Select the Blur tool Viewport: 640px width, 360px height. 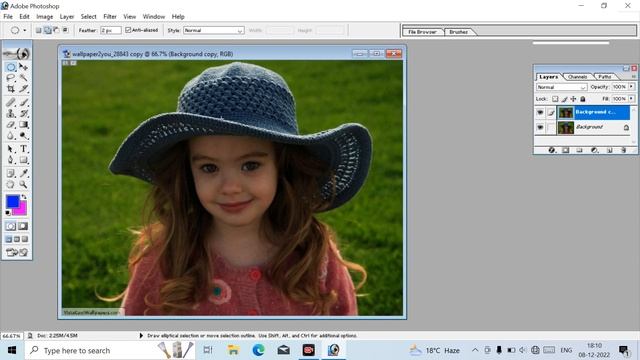(x=11, y=136)
